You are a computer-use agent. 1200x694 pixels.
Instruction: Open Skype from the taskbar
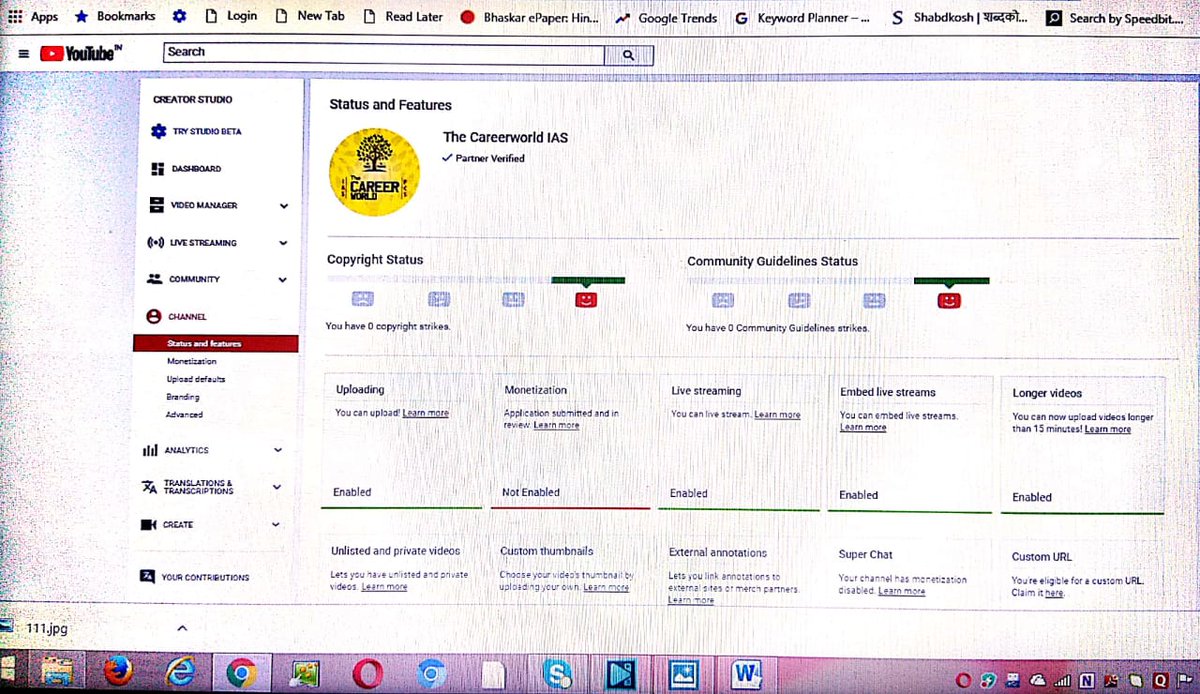tap(556, 674)
